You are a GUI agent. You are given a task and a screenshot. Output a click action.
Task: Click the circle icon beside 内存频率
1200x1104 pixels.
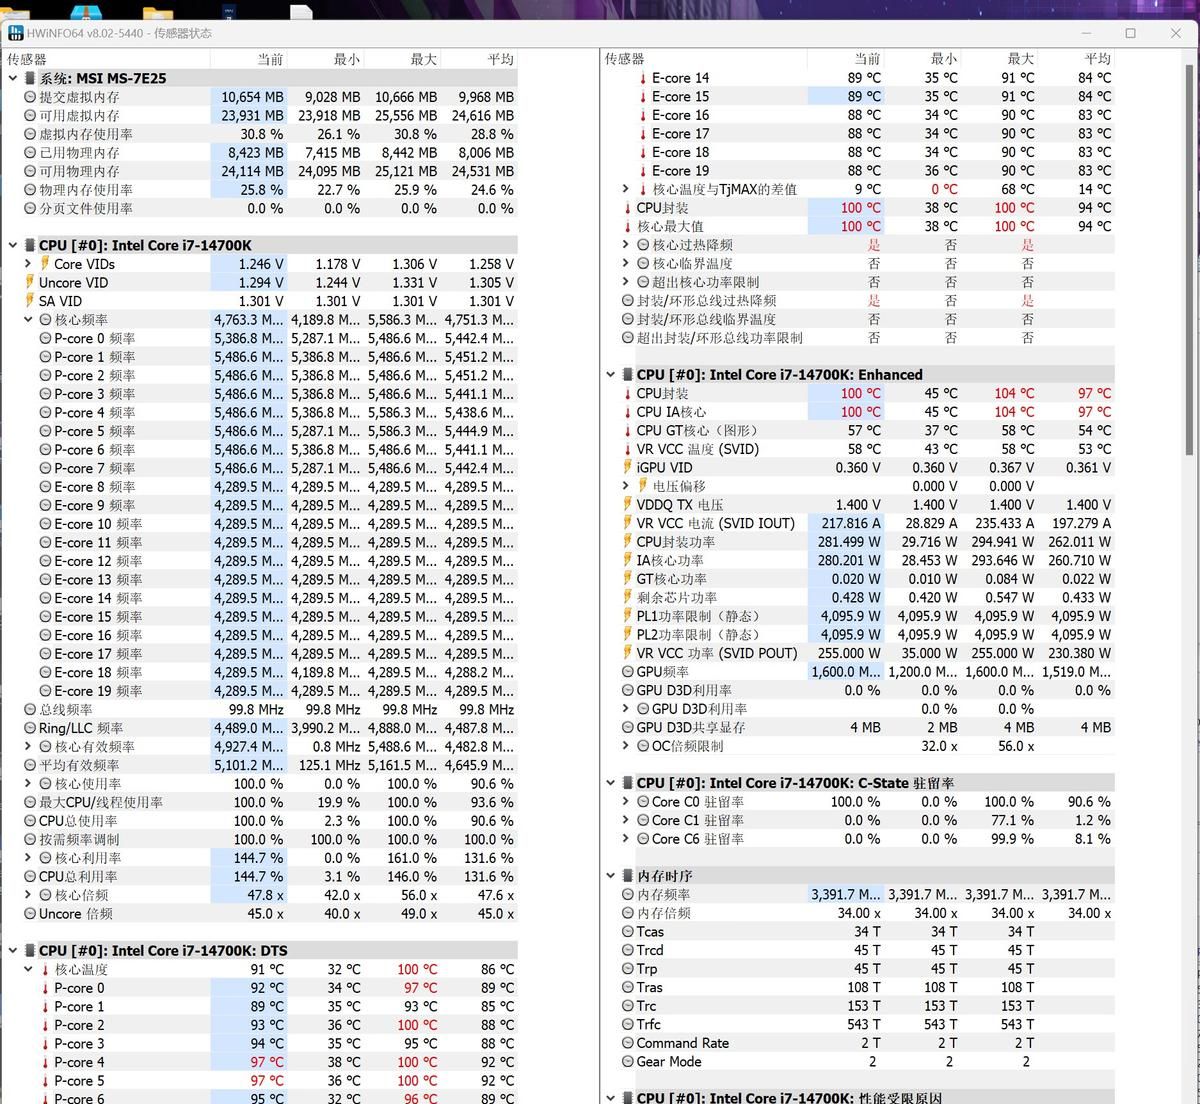point(628,895)
